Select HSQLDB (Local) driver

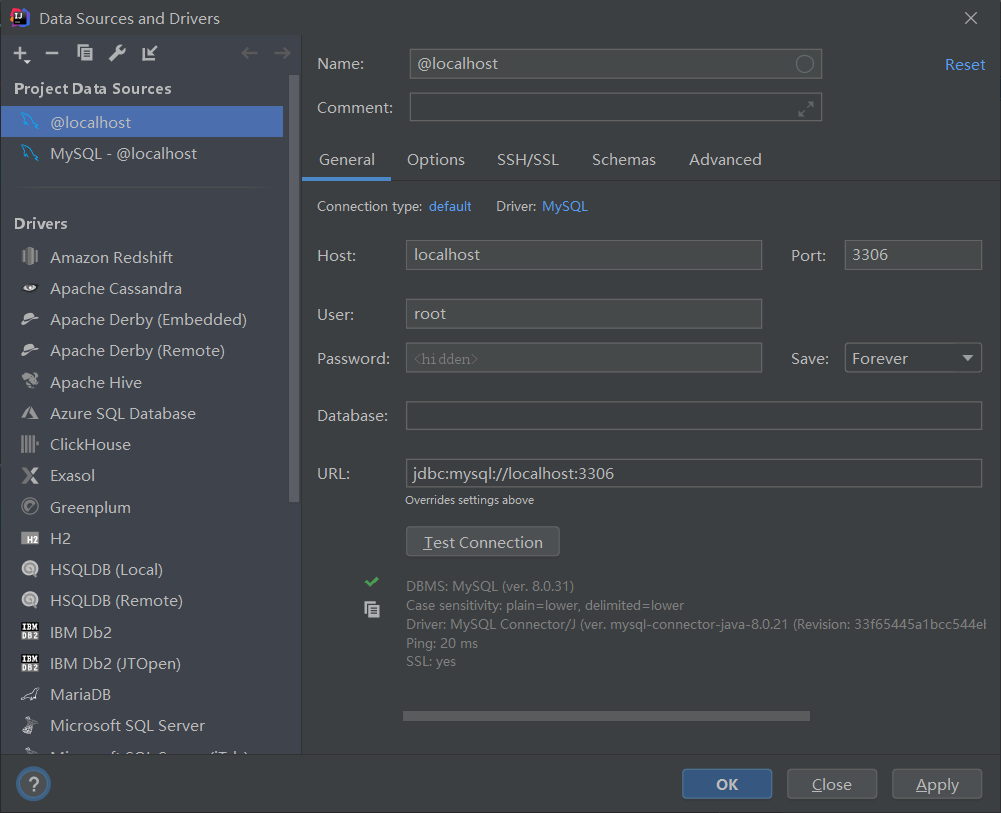[142, 569]
